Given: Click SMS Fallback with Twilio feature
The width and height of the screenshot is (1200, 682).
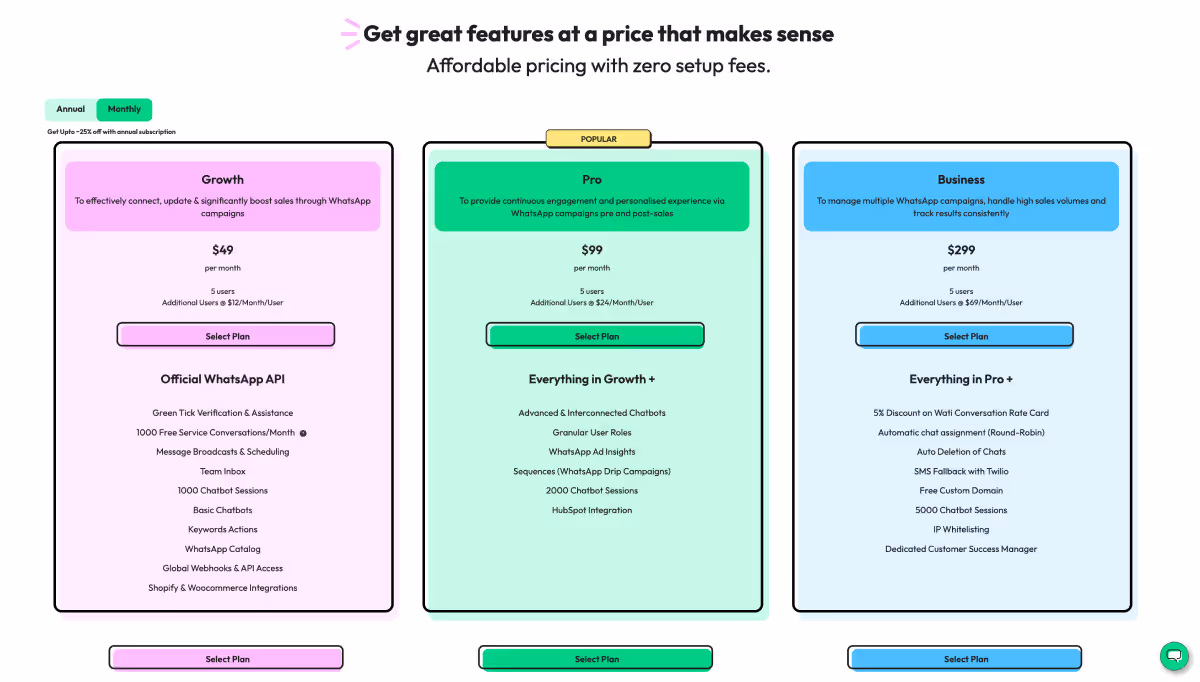Looking at the screenshot, I should (x=961, y=471).
